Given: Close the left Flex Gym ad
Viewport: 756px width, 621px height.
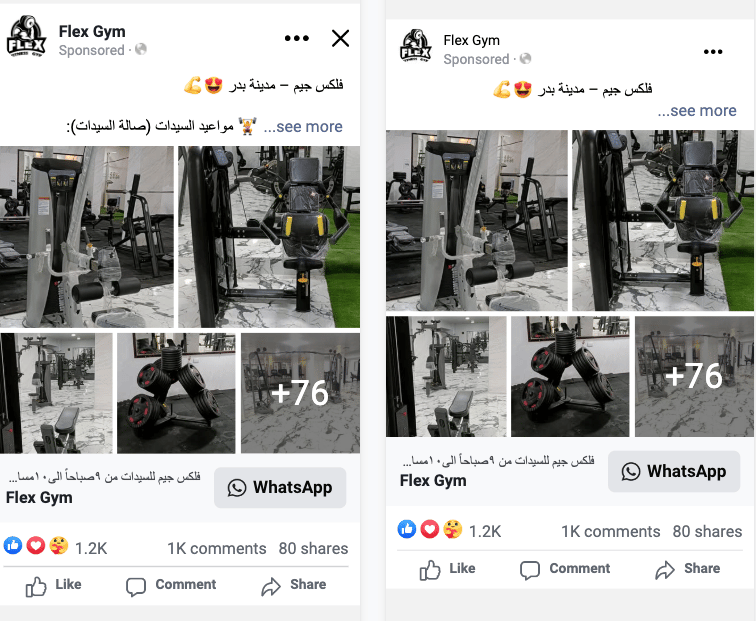Looking at the screenshot, I should [340, 38].
